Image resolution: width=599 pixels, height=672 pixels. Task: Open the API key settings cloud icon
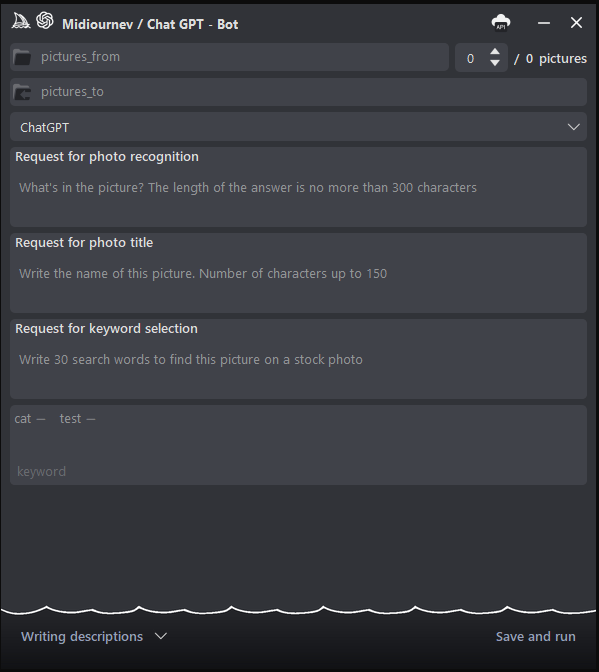pyautogui.click(x=500, y=22)
